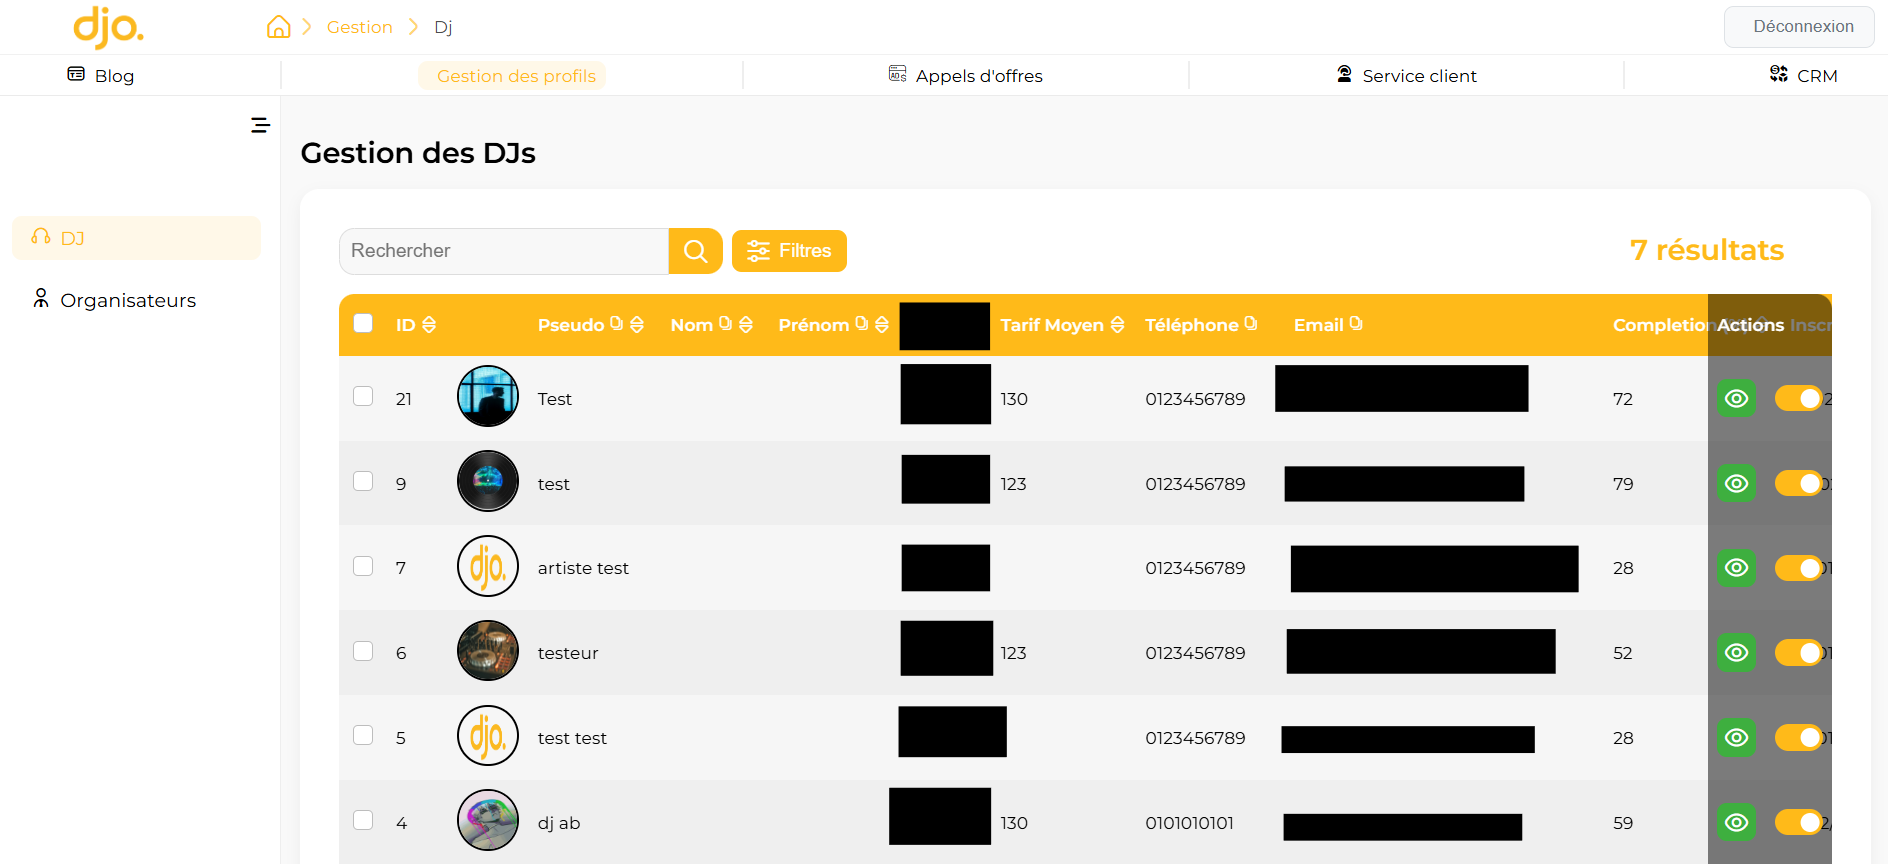The height and width of the screenshot is (864, 1888).
Task: Click the home icon in breadcrumb
Action: 278,27
